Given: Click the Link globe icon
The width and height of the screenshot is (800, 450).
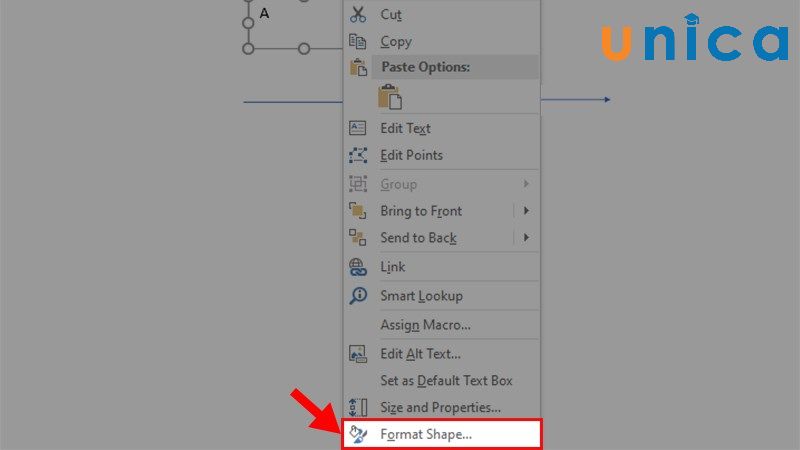Looking at the screenshot, I should [358, 267].
